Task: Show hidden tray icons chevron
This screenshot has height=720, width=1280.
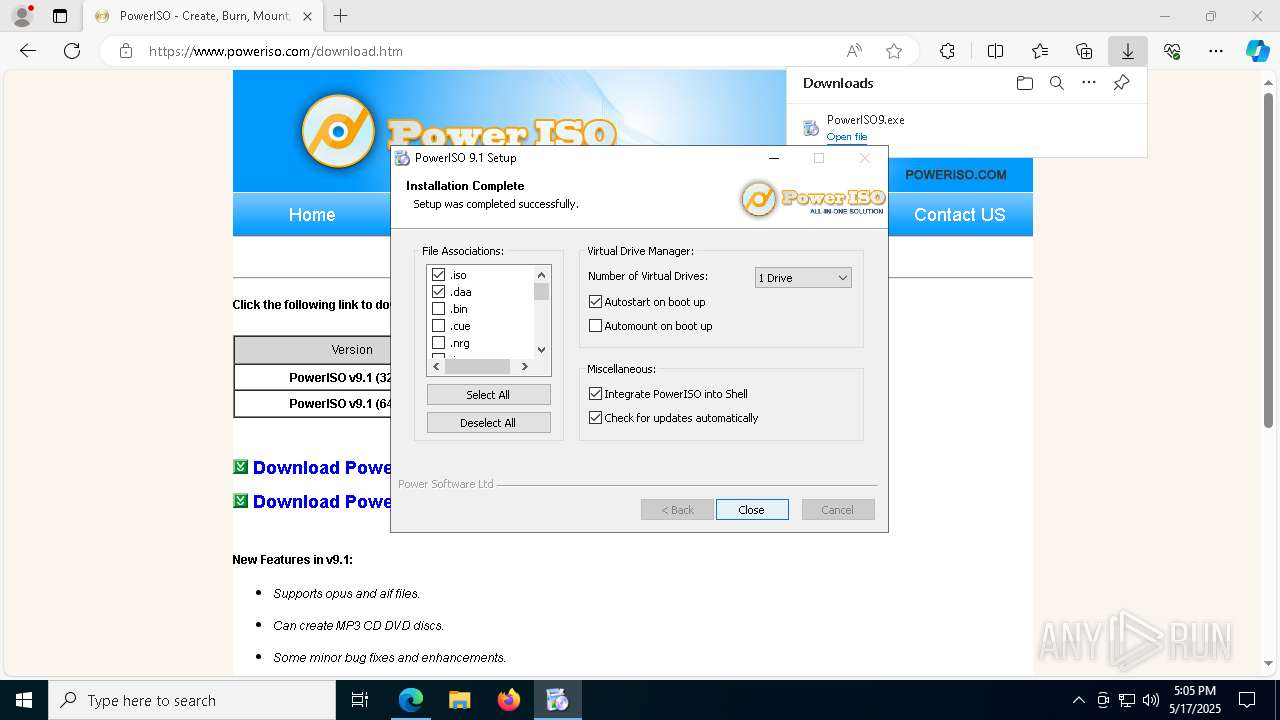Action: 1078,700
